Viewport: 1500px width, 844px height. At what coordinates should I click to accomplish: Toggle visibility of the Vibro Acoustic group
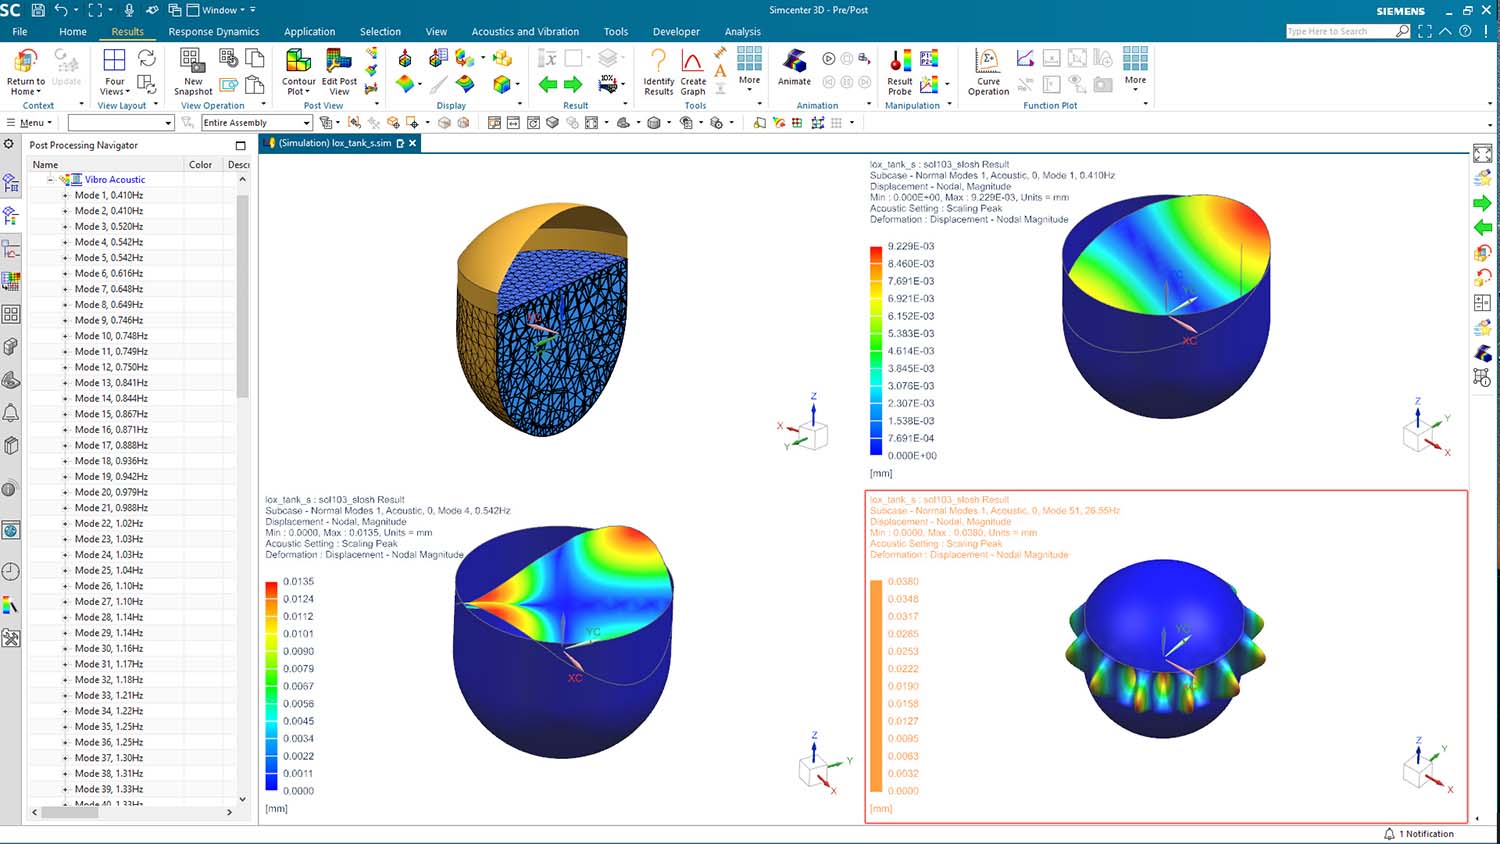coord(65,179)
